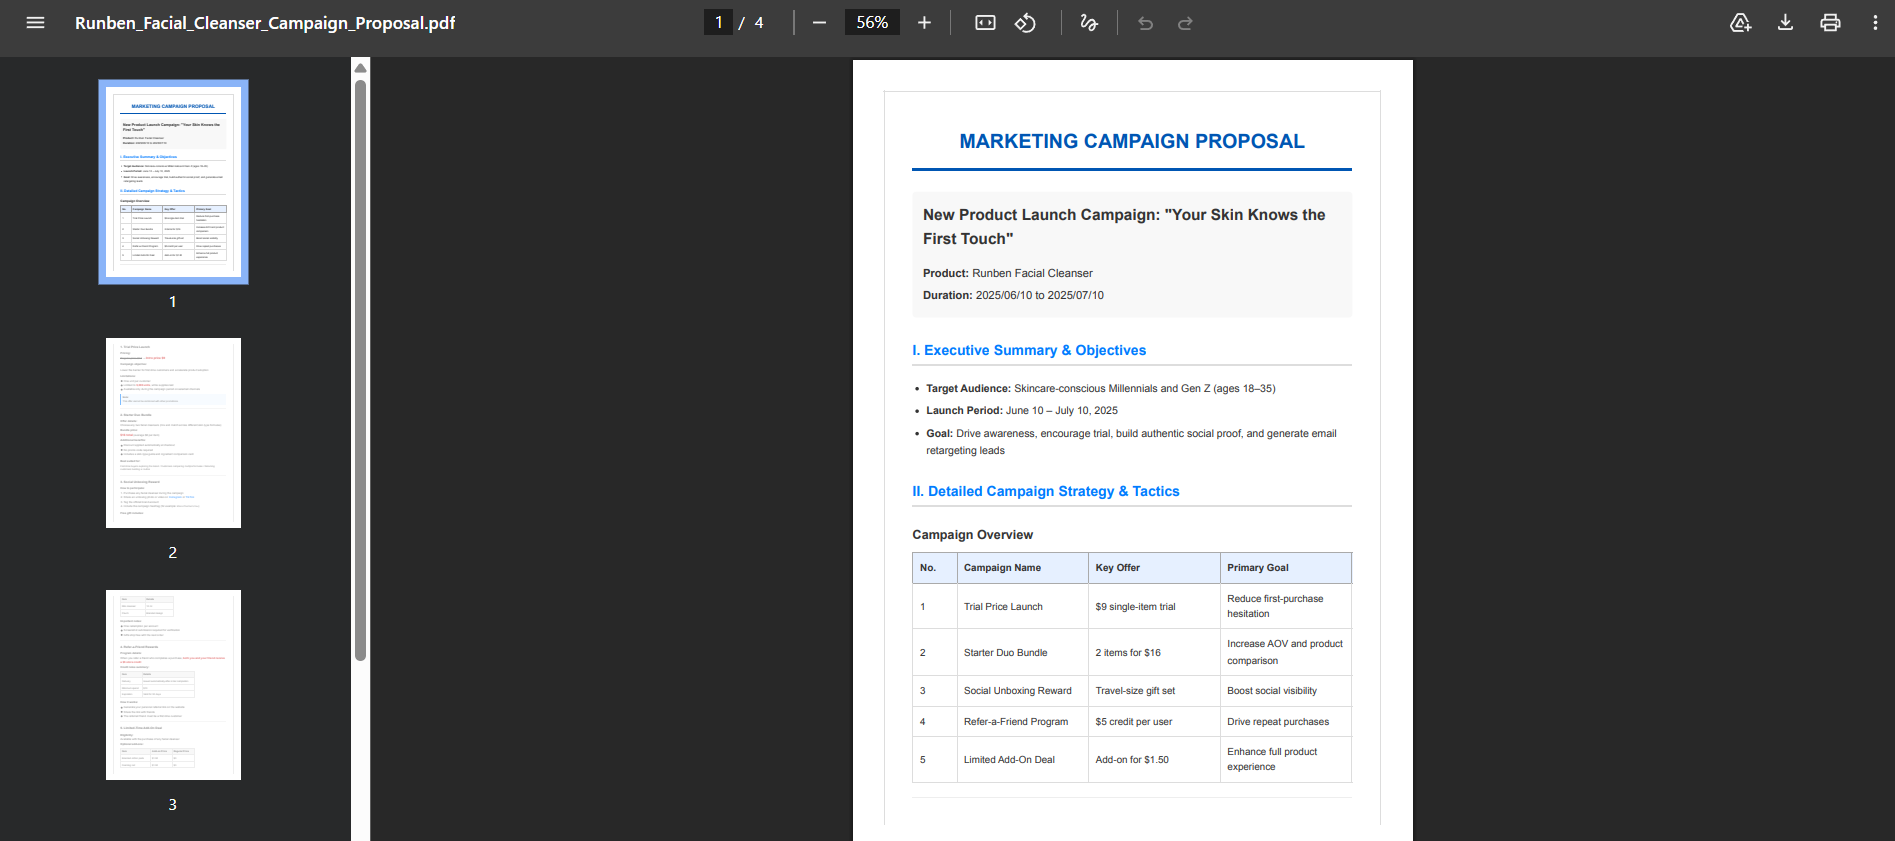The width and height of the screenshot is (1895, 841).
Task: Click the redo arrow icon
Action: click(1185, 23)
